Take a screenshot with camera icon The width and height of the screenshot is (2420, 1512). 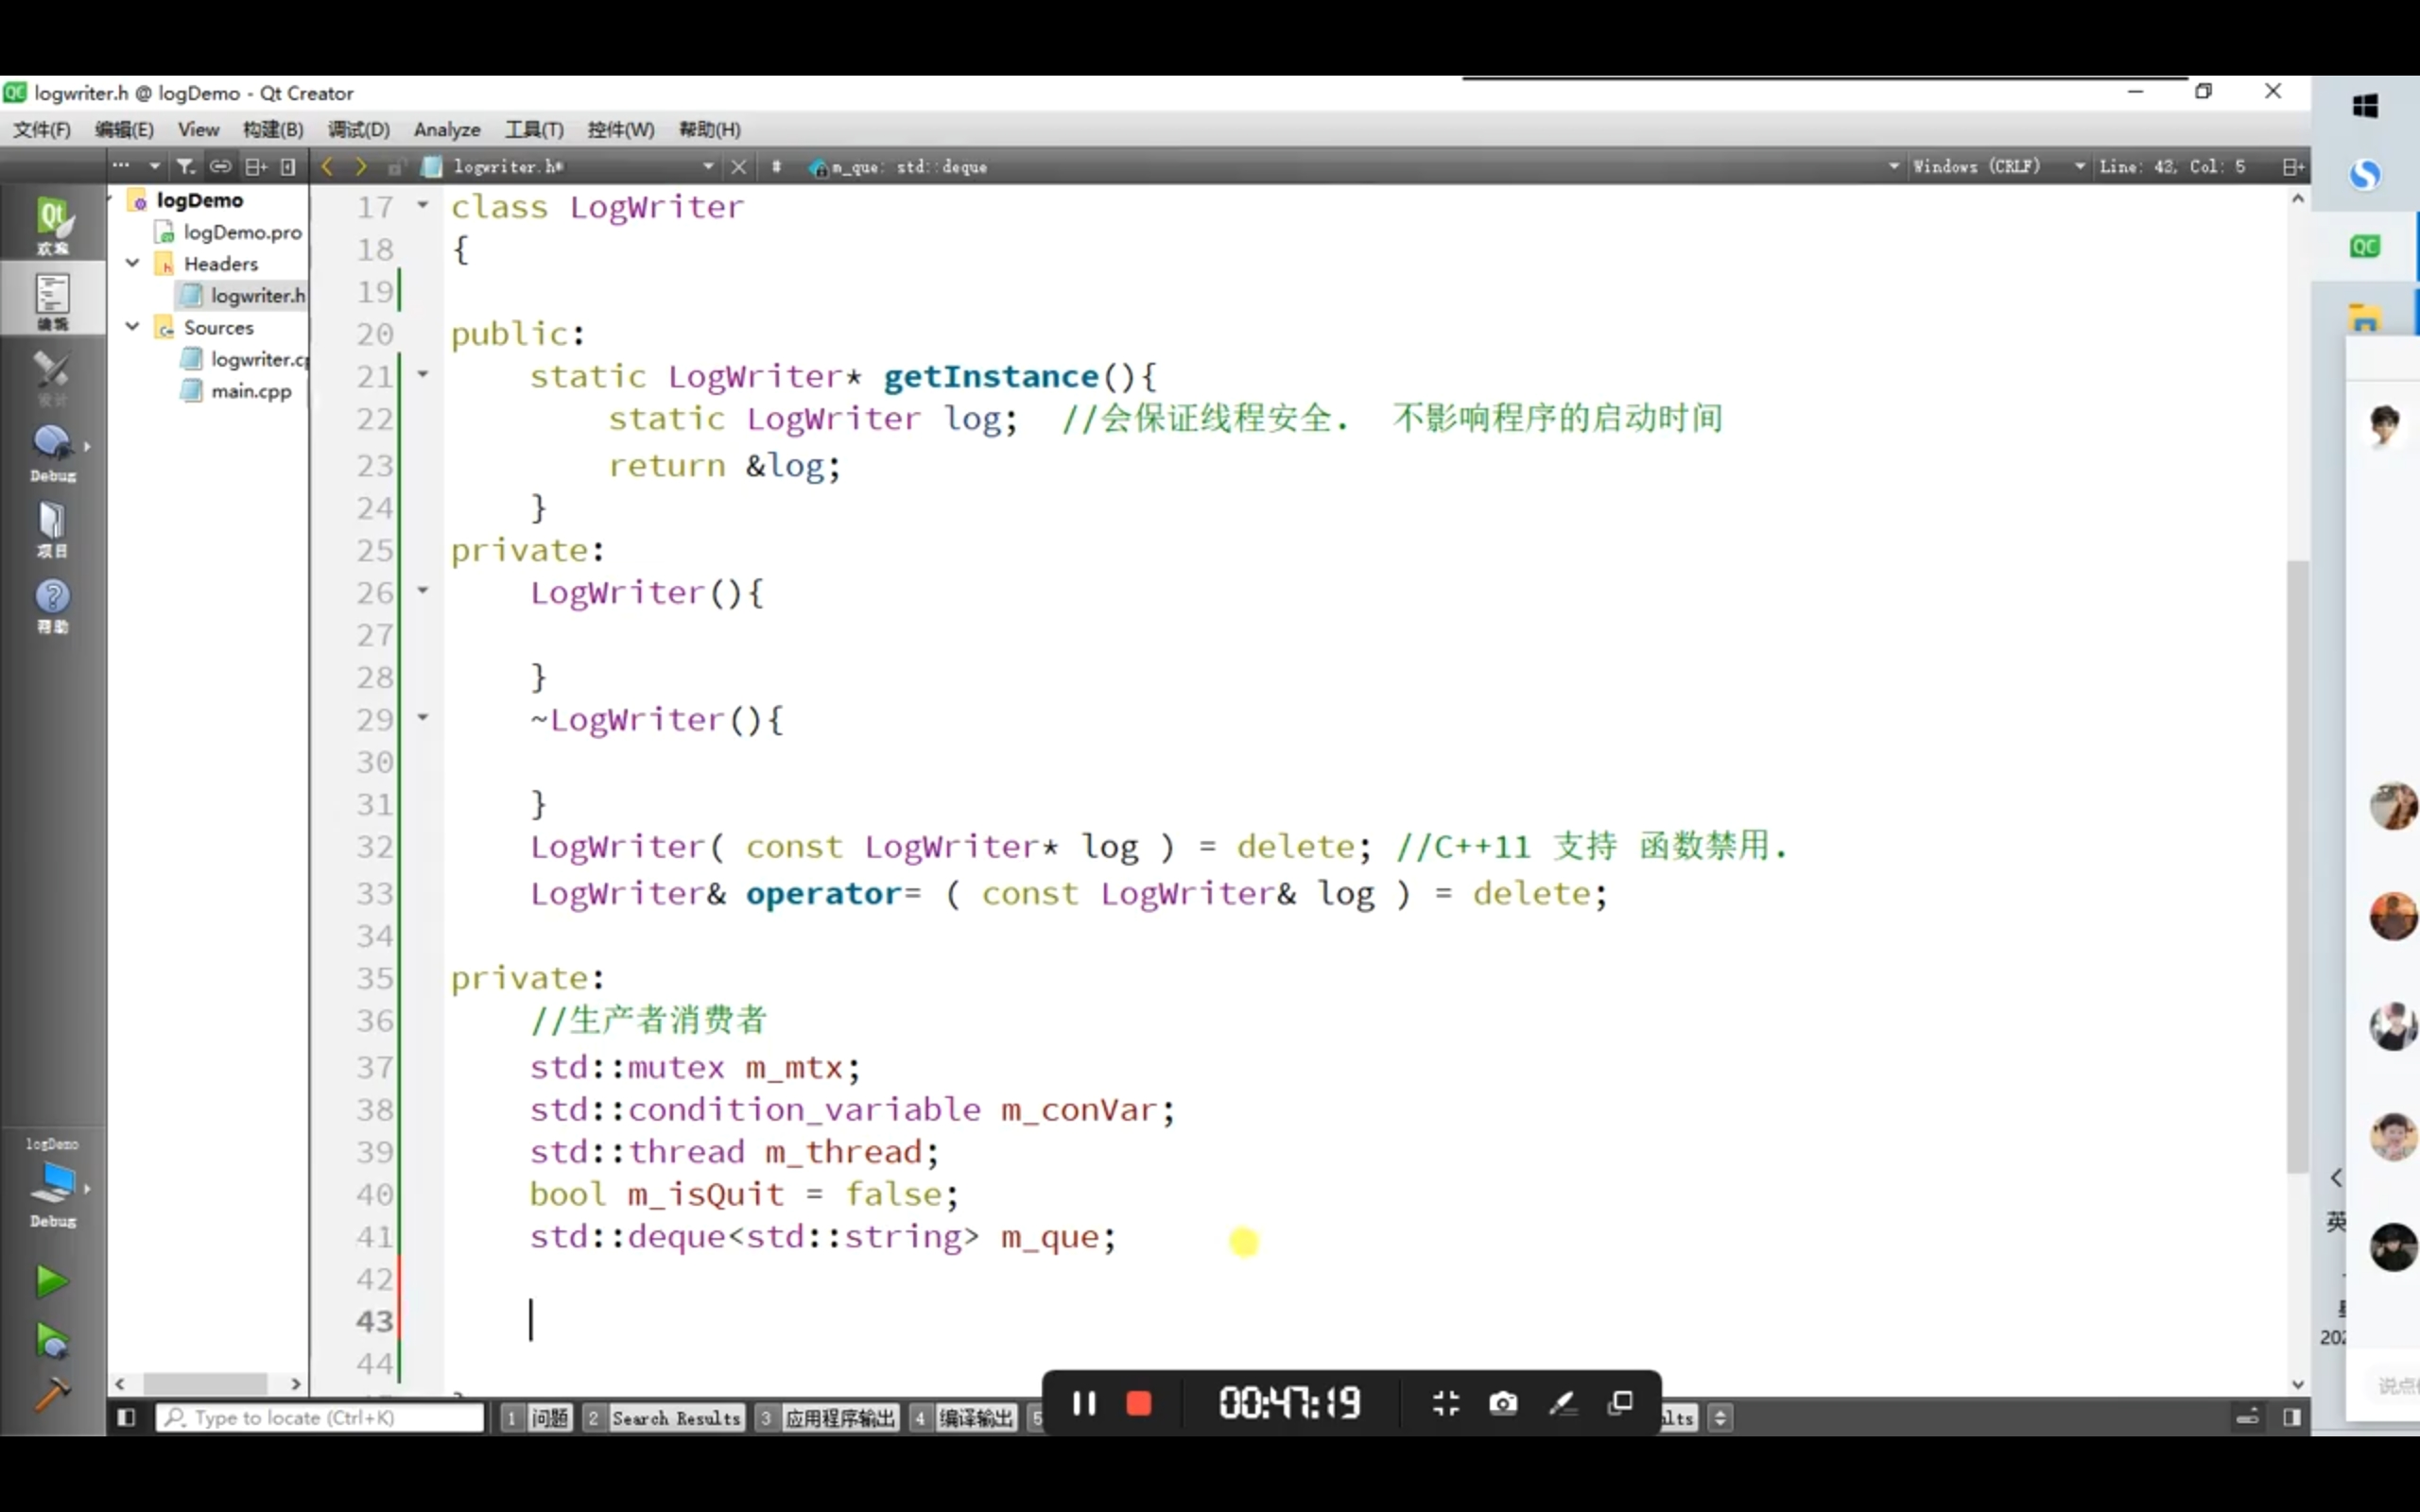1502,1403
